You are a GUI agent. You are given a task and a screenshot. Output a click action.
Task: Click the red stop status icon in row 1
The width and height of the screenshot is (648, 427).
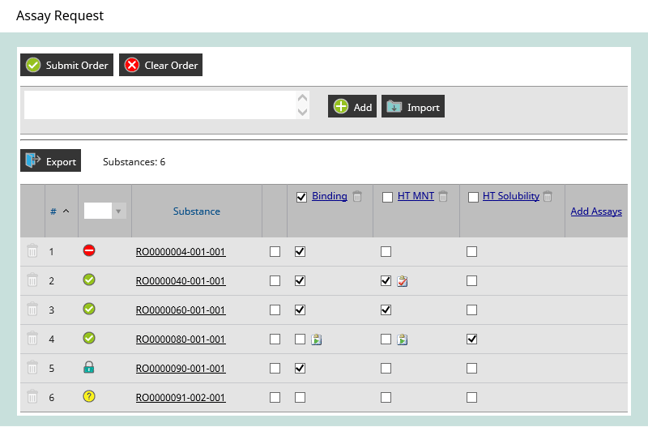point(88,252)
